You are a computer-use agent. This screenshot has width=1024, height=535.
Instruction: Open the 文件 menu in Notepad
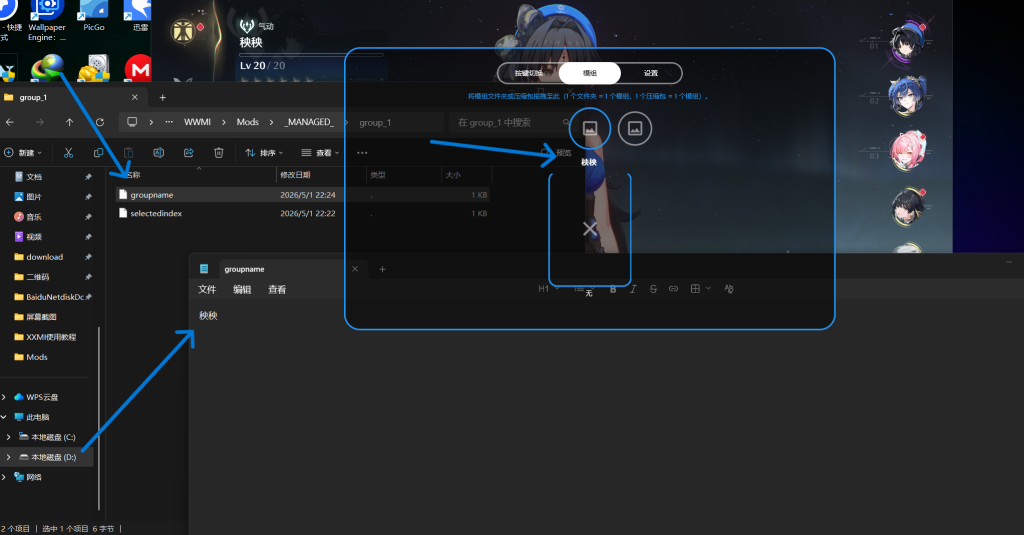point(207,289)
